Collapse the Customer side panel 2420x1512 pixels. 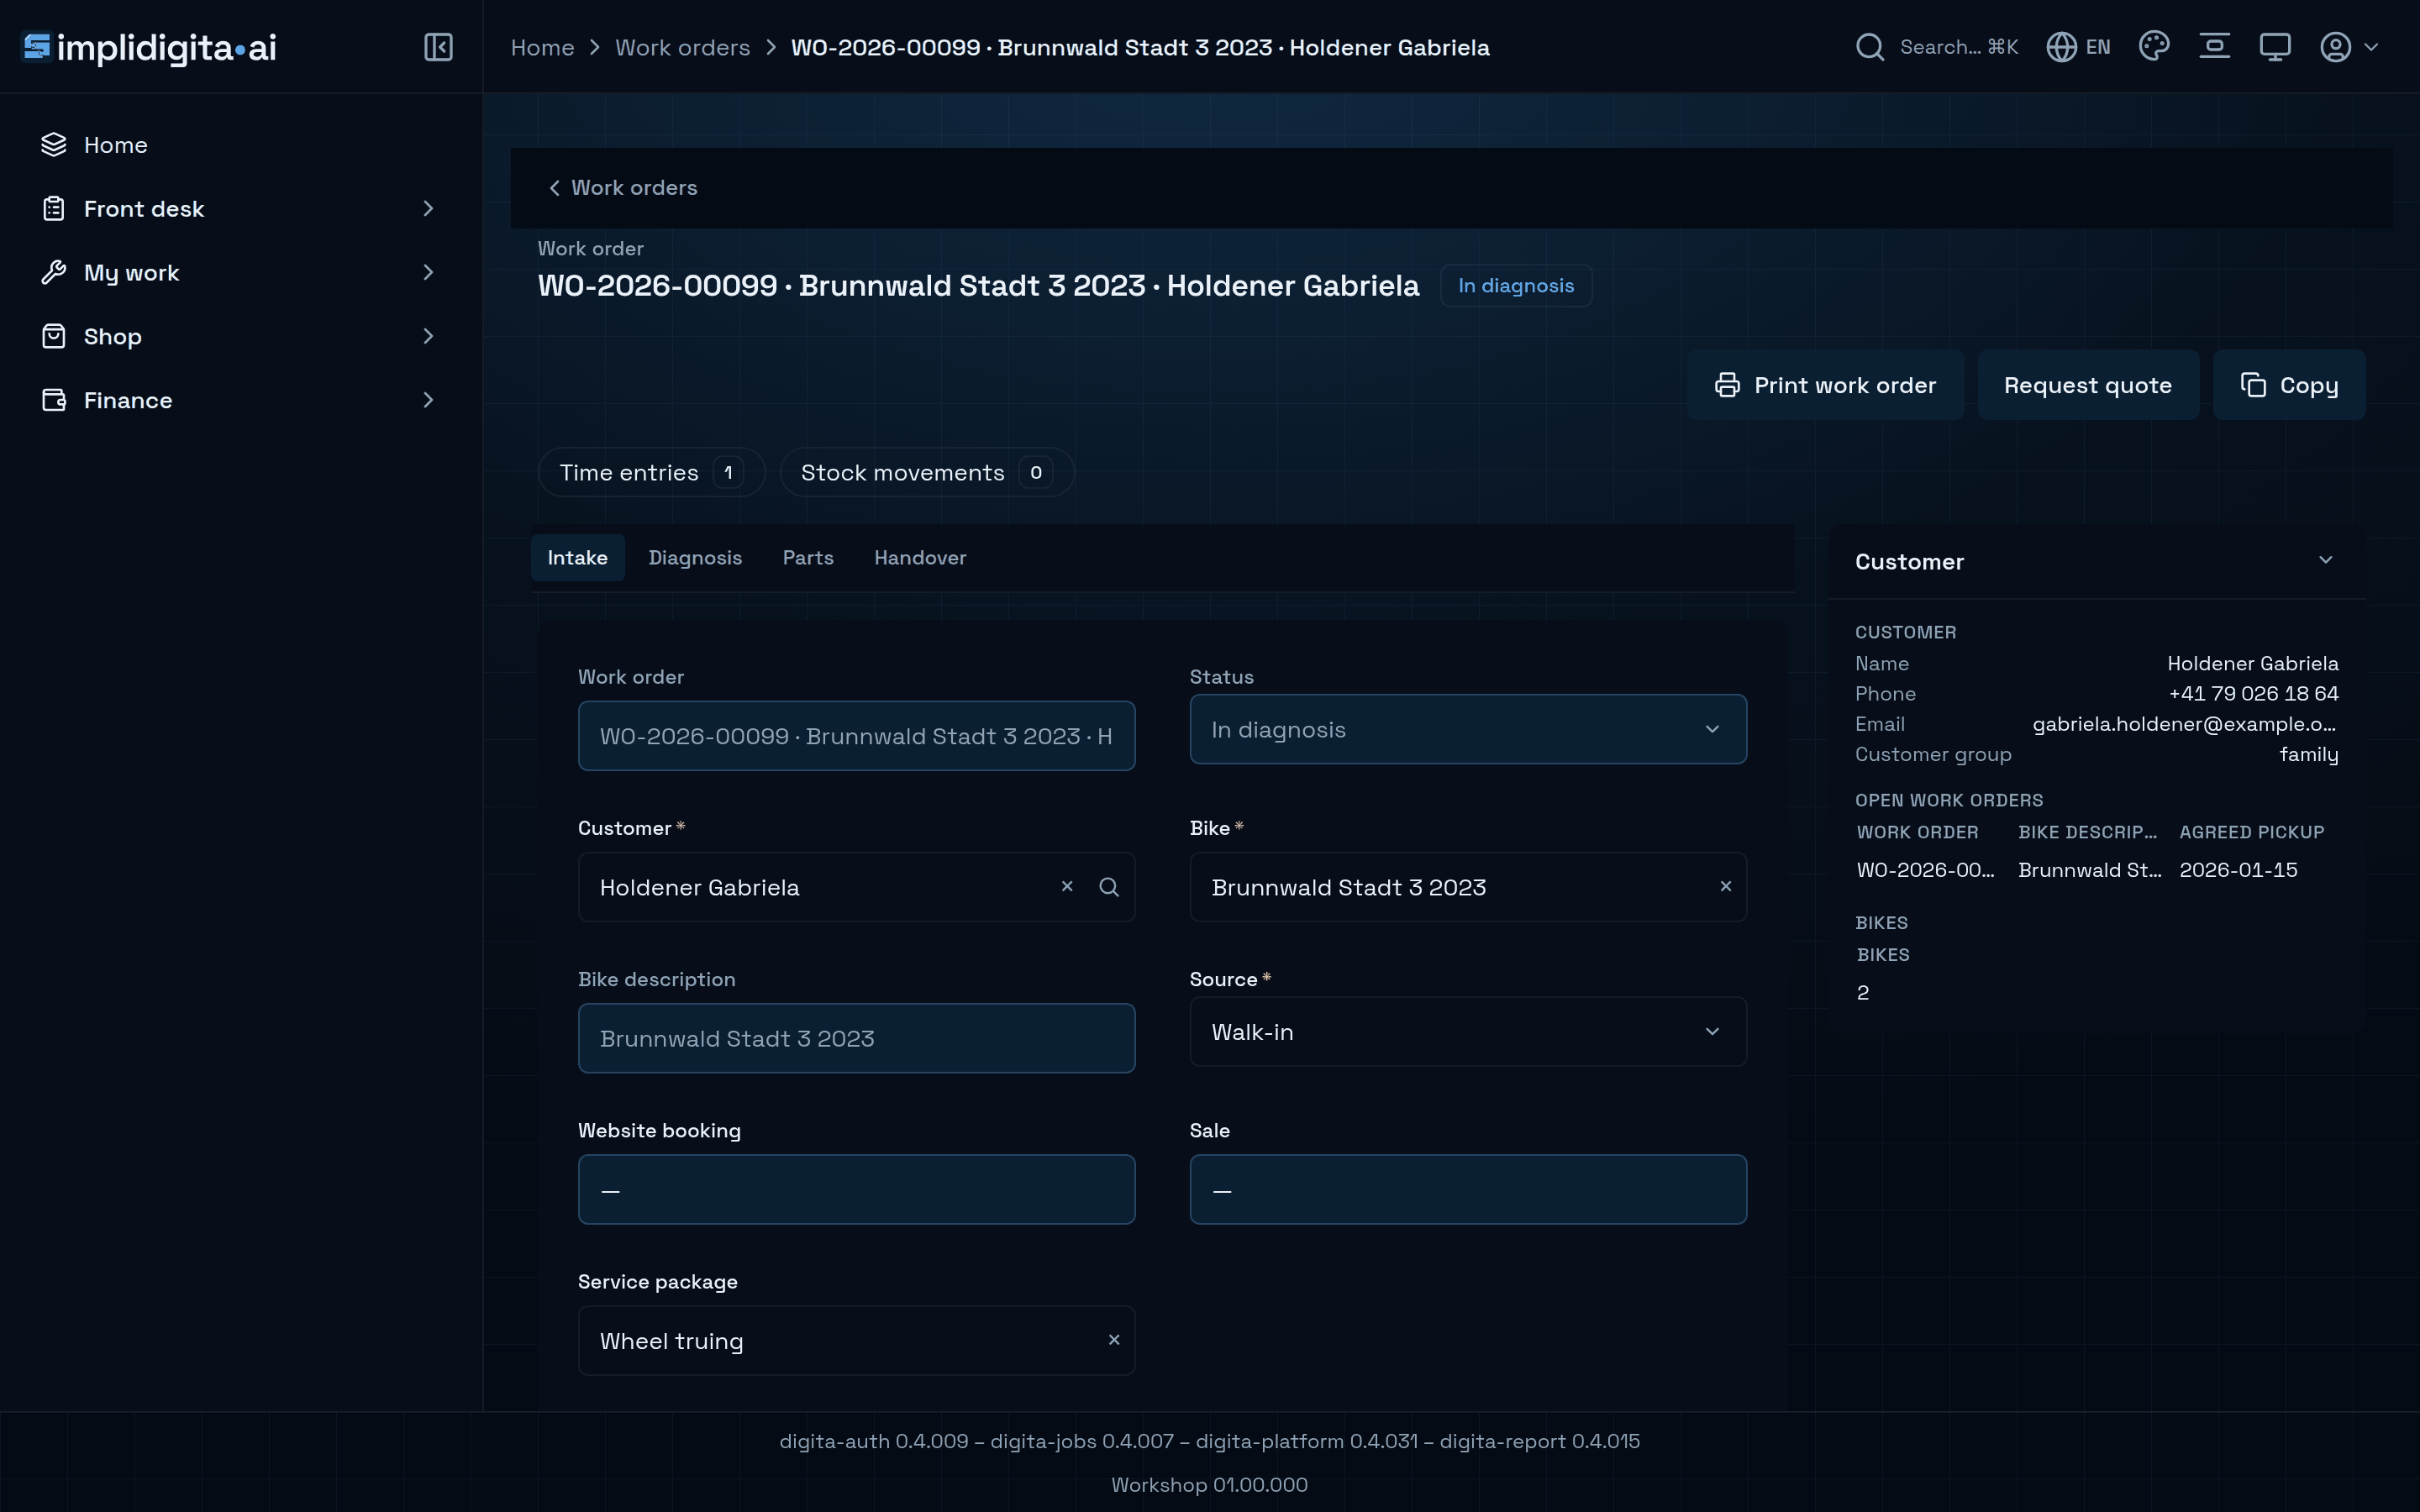[x=2325, y=560]
